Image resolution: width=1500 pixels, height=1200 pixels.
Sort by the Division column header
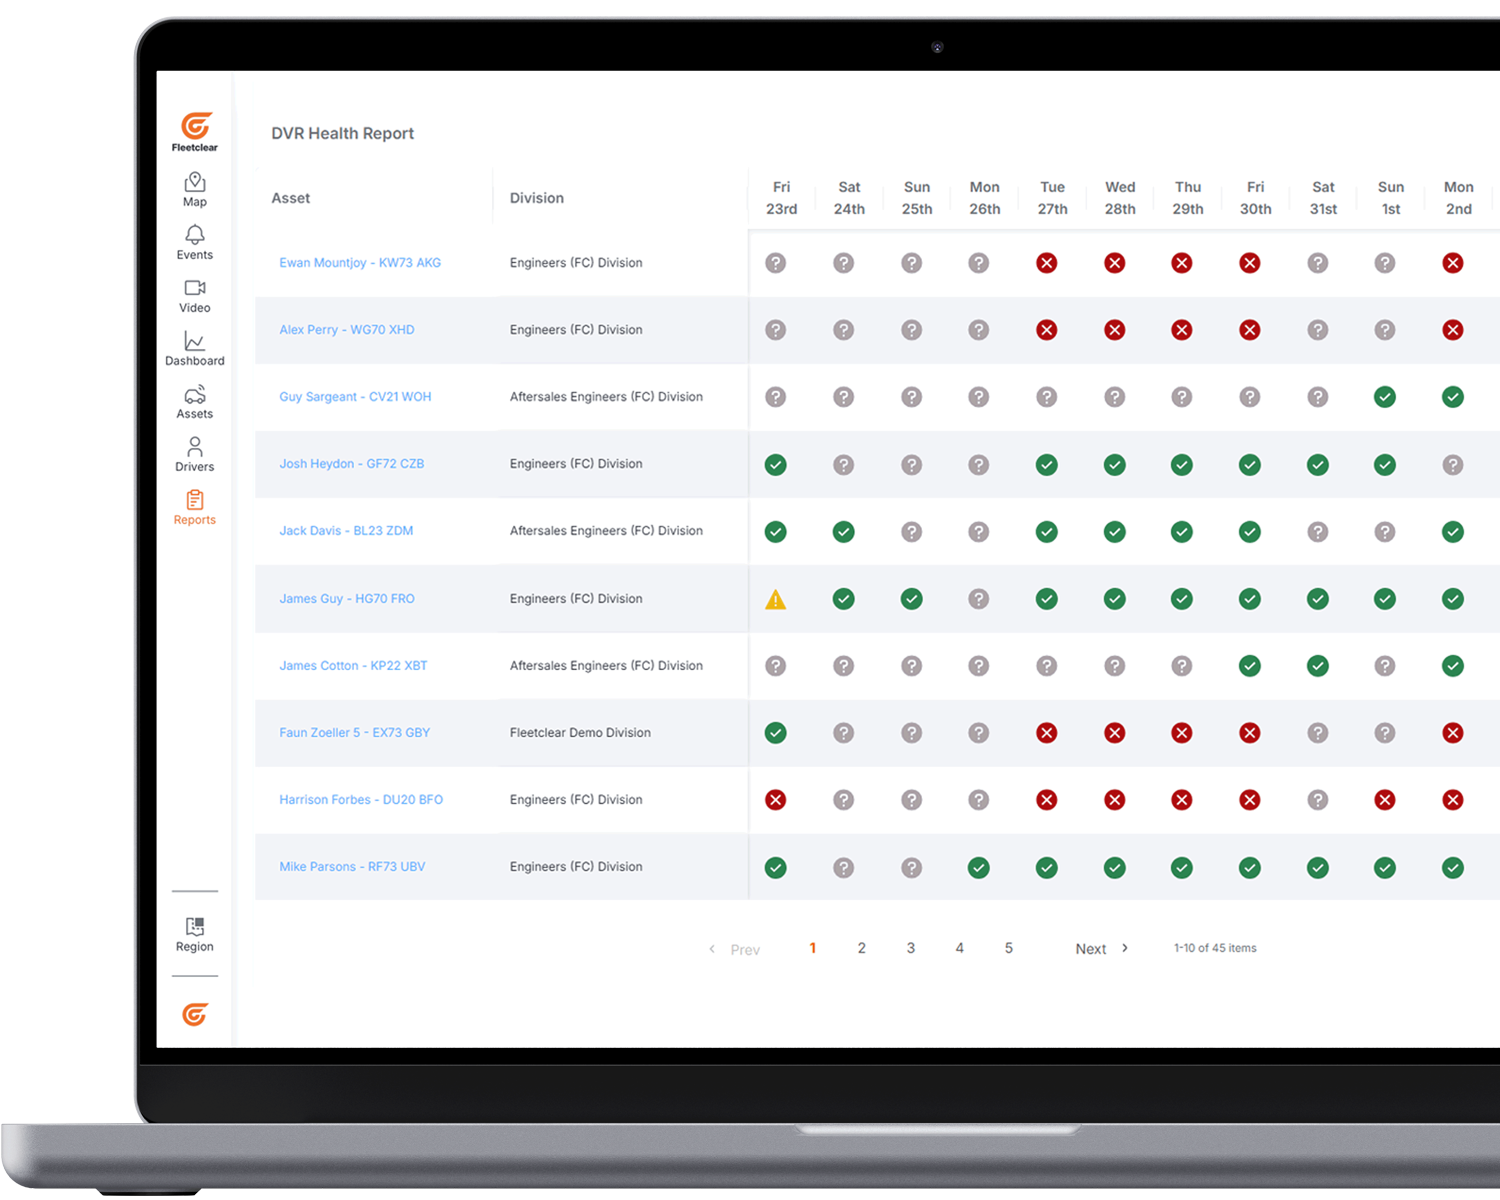(536, 198)
